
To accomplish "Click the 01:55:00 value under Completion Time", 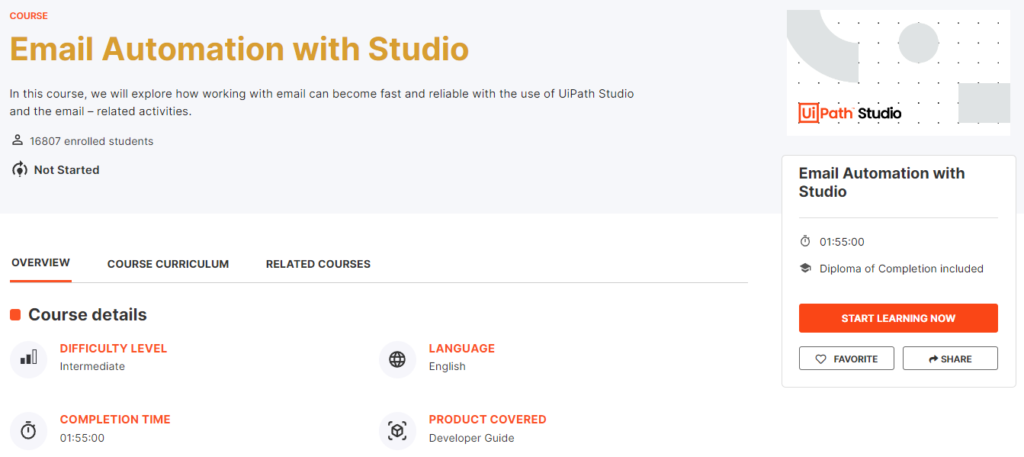I will coord(82,437).
